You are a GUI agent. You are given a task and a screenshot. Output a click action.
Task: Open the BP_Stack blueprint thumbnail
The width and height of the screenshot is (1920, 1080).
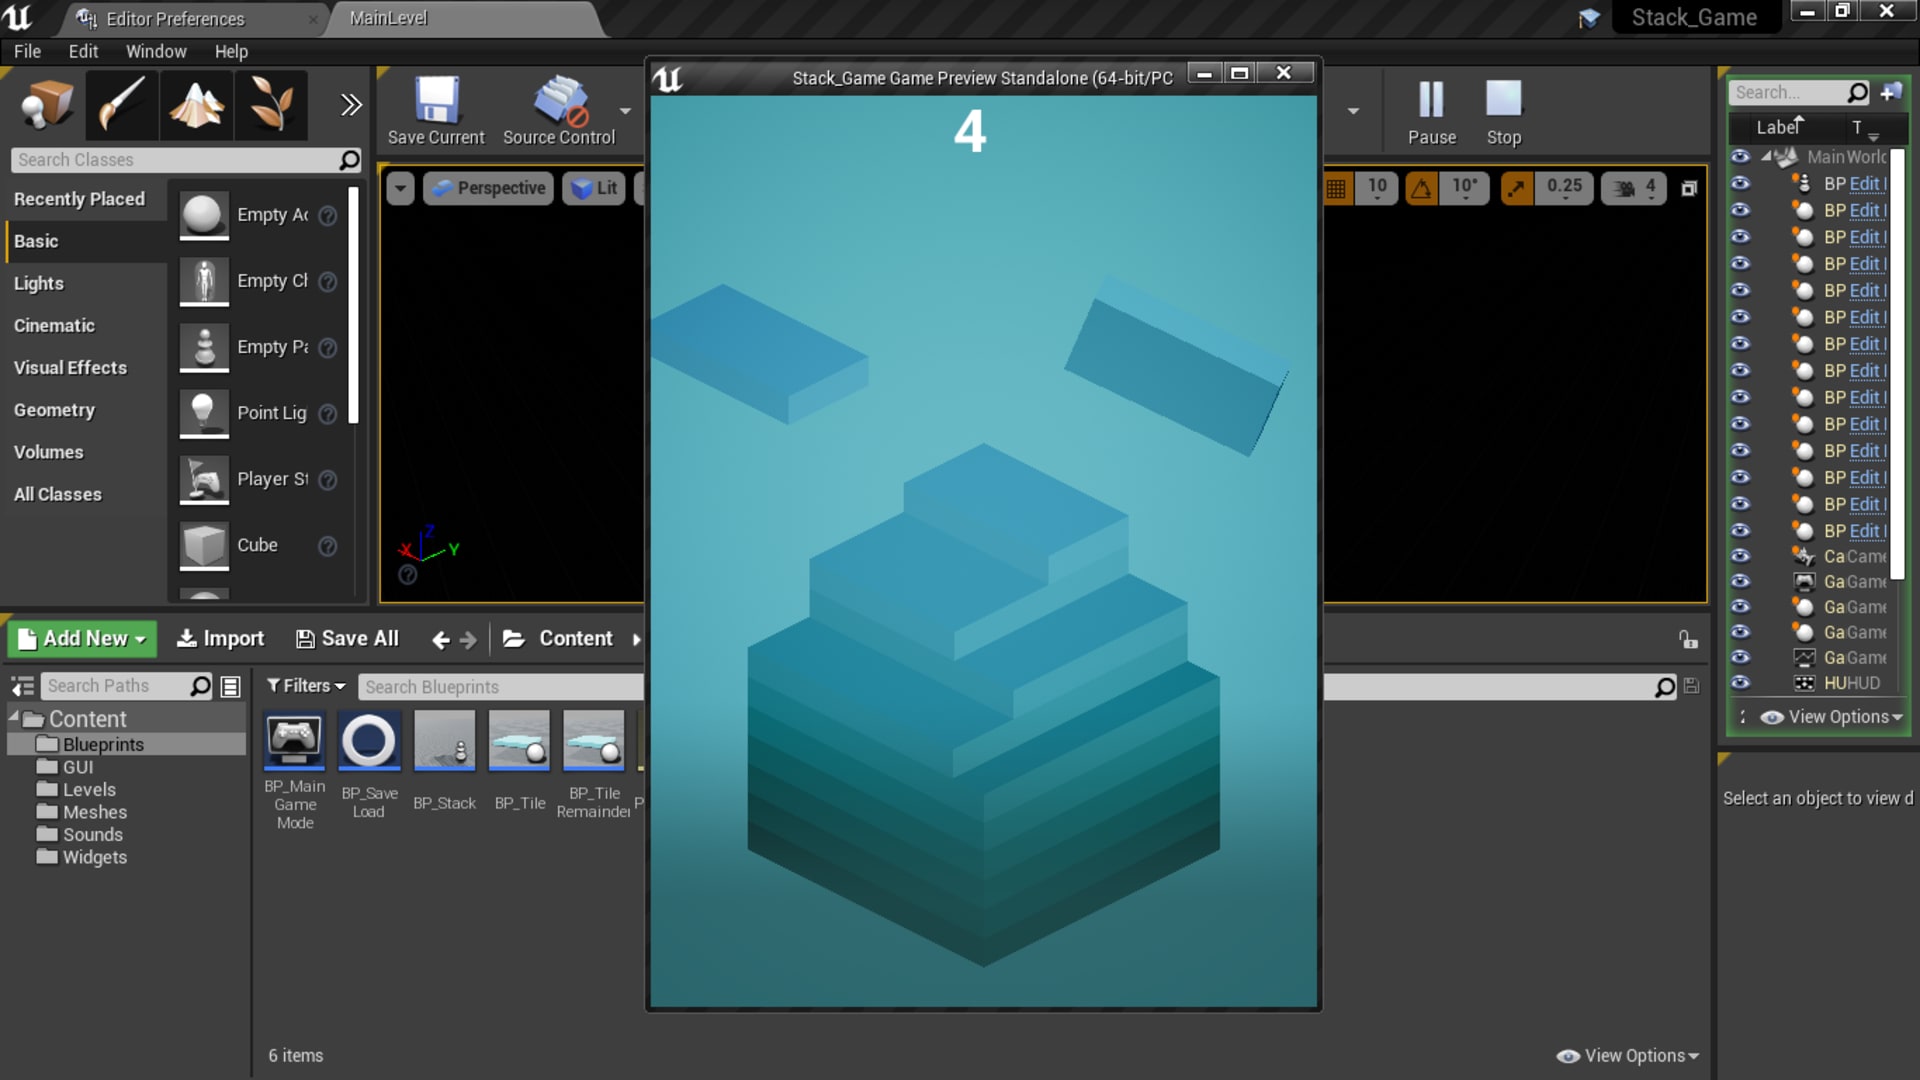[444, 741]
